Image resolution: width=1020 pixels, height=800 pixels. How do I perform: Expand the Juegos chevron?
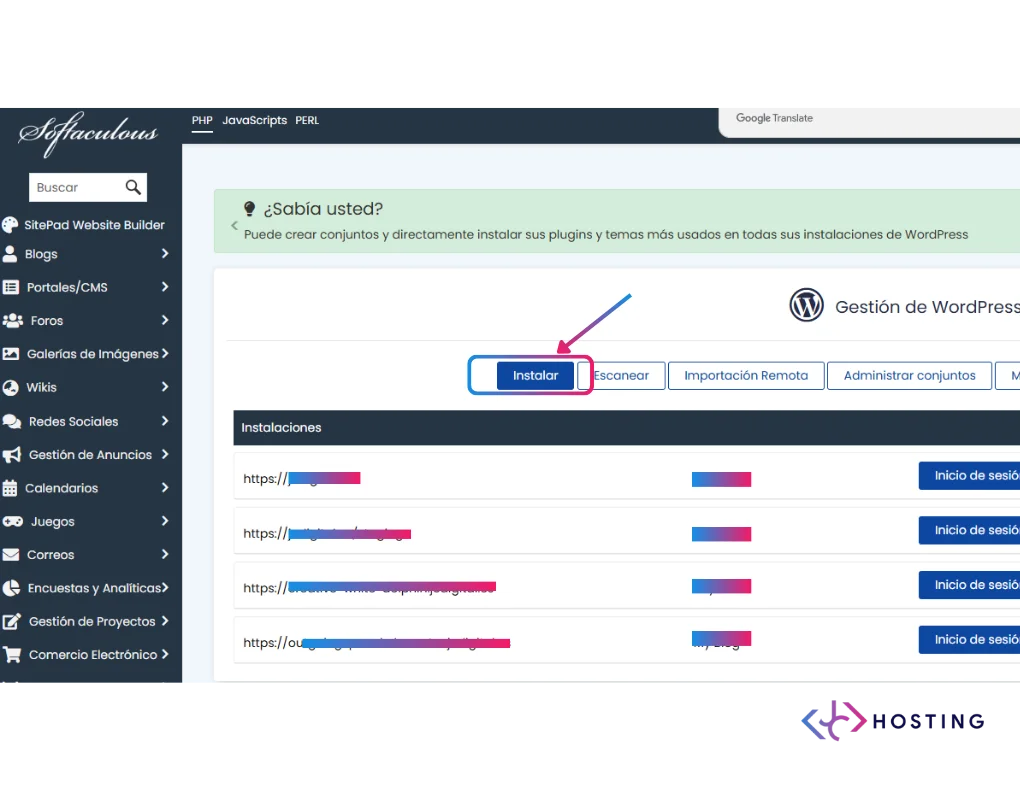coord(165,521)
